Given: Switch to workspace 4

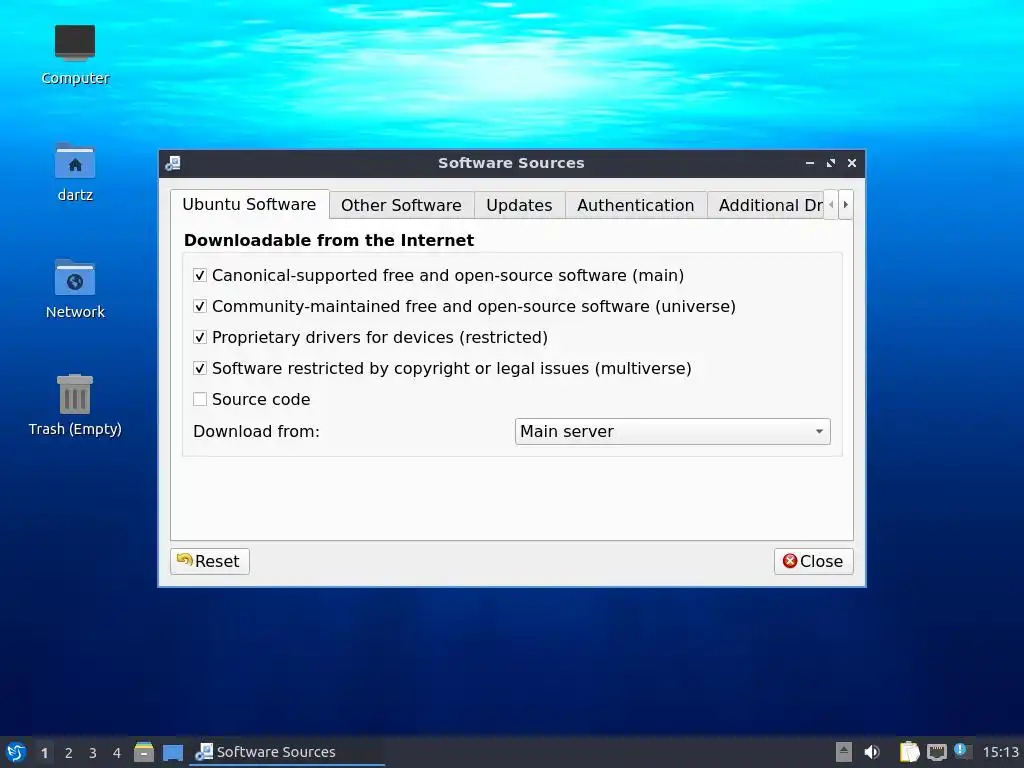Looking at the screenshot, I should coord(117,753).
